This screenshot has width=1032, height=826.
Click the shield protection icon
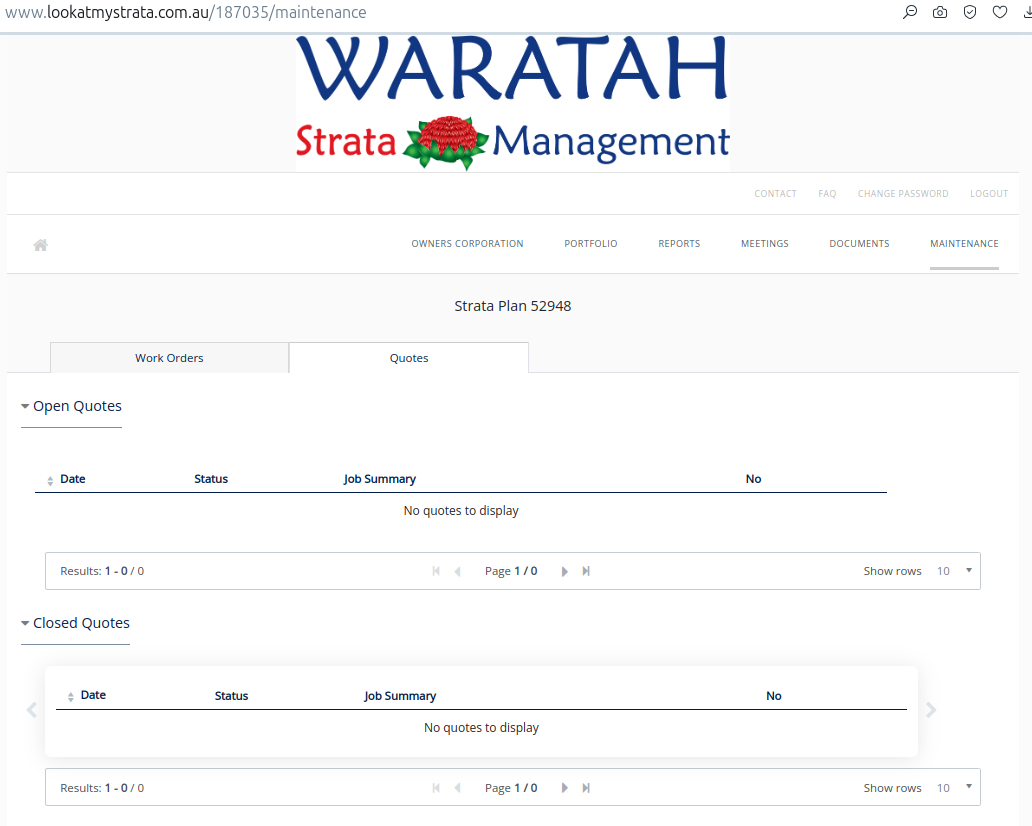(x=969, y=12)
